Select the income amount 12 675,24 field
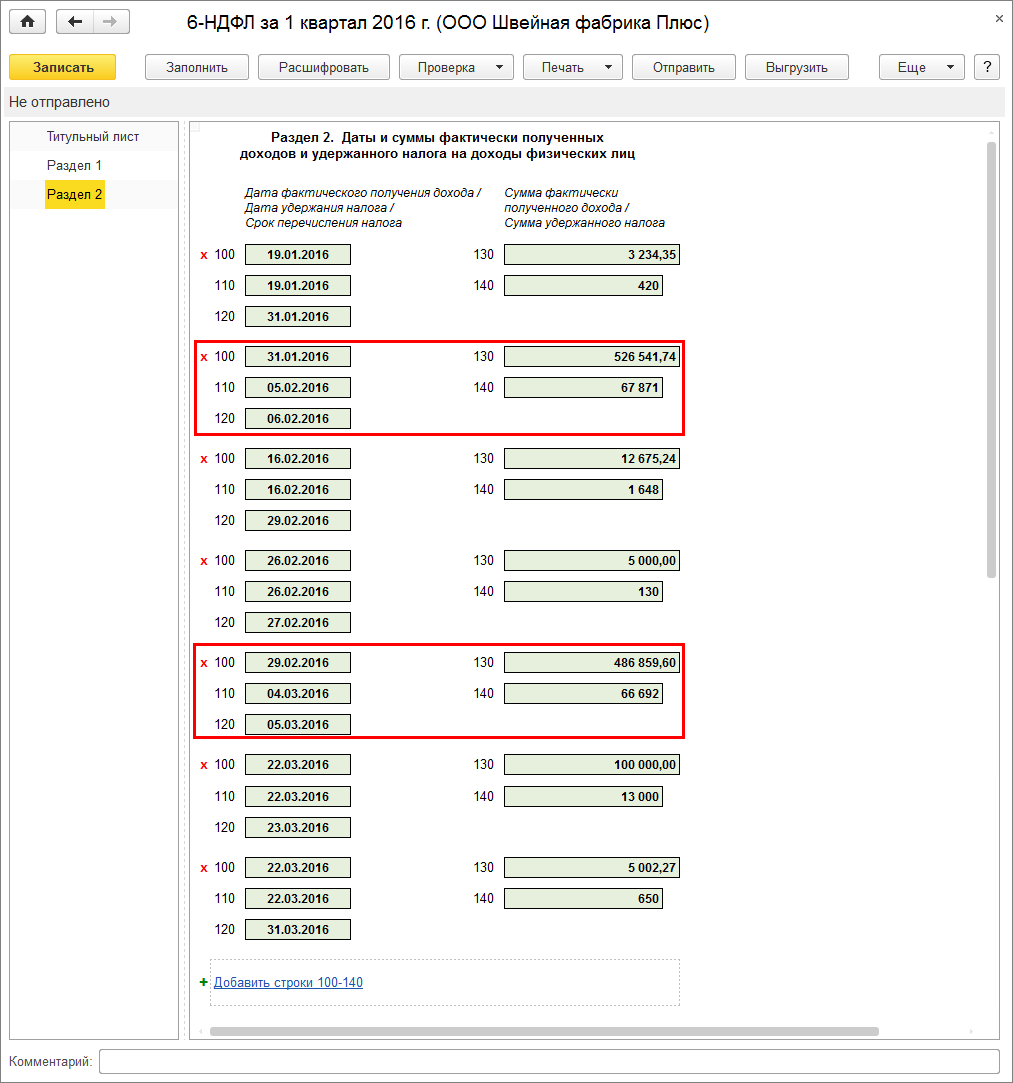The image size is (1013, 1083). pyautogui.click(x=592, y=459)
